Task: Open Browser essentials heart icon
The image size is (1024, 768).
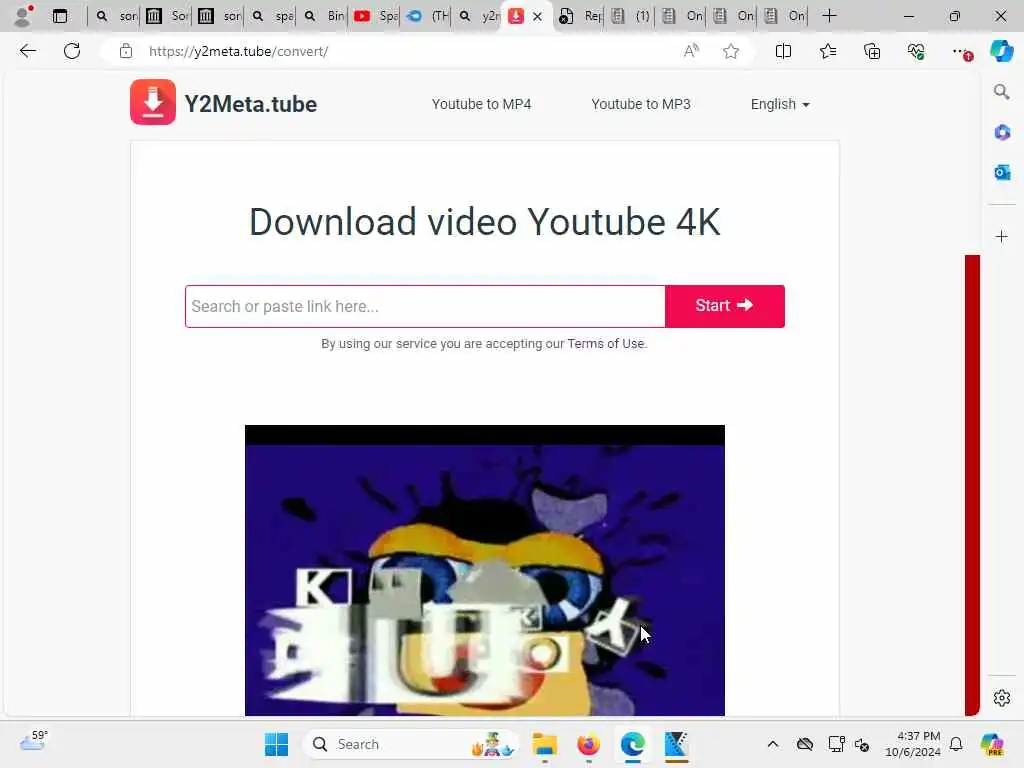Action: click(916, 51)
